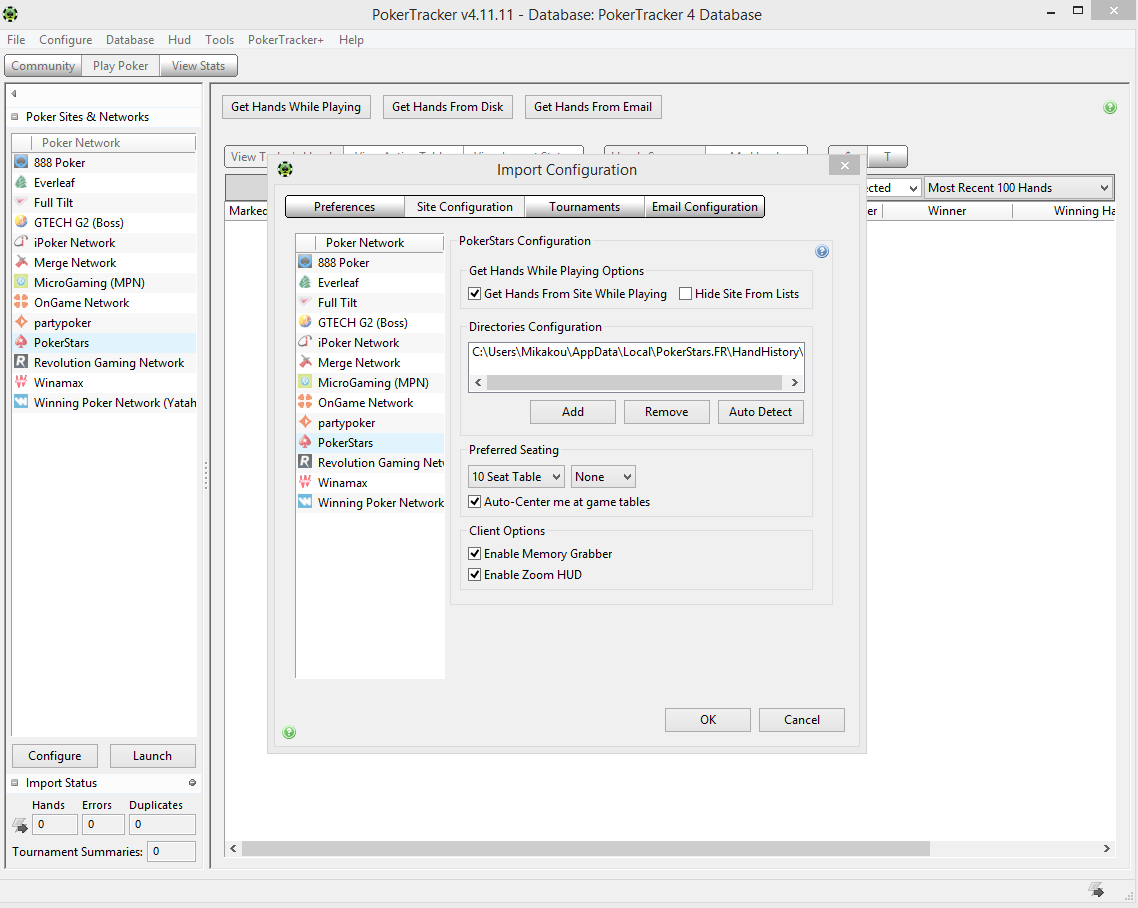The height and width of the screenshot is (908, 1138).
Task: Open the Database menu
Action: coord(130,40)
